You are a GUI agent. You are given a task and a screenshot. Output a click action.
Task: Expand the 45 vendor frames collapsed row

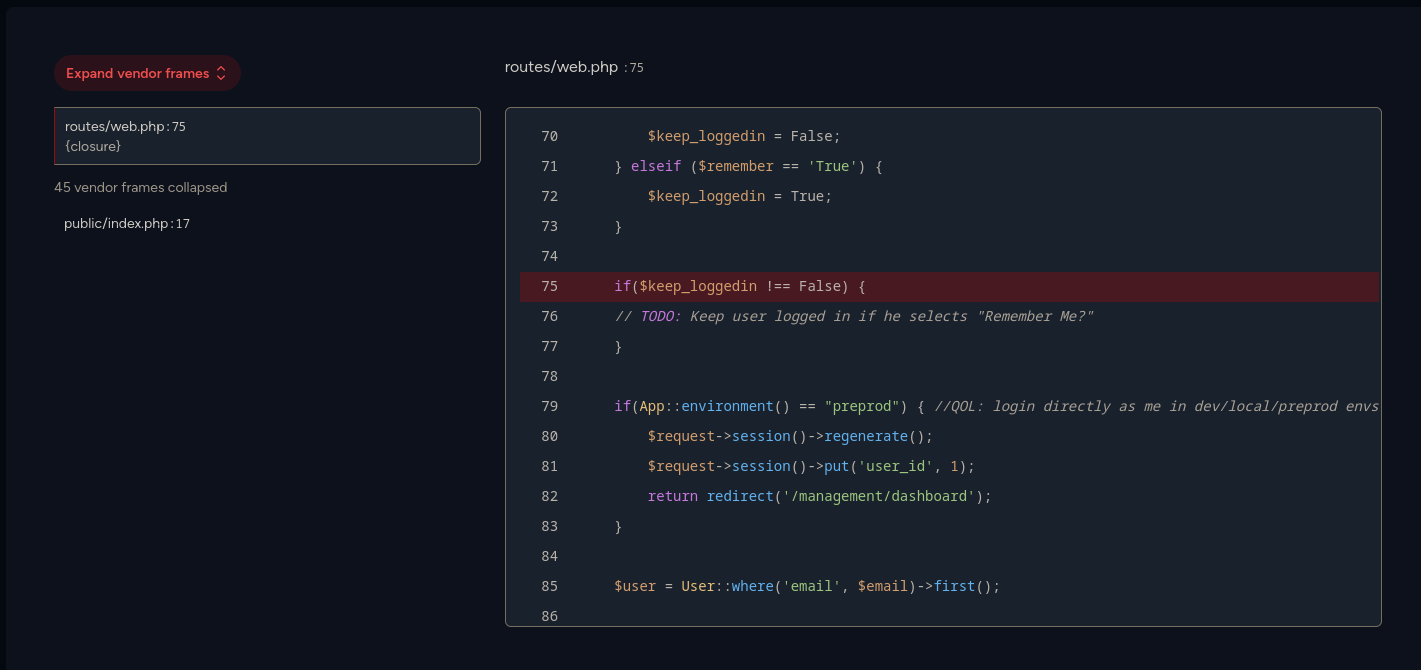coord(141,187)
